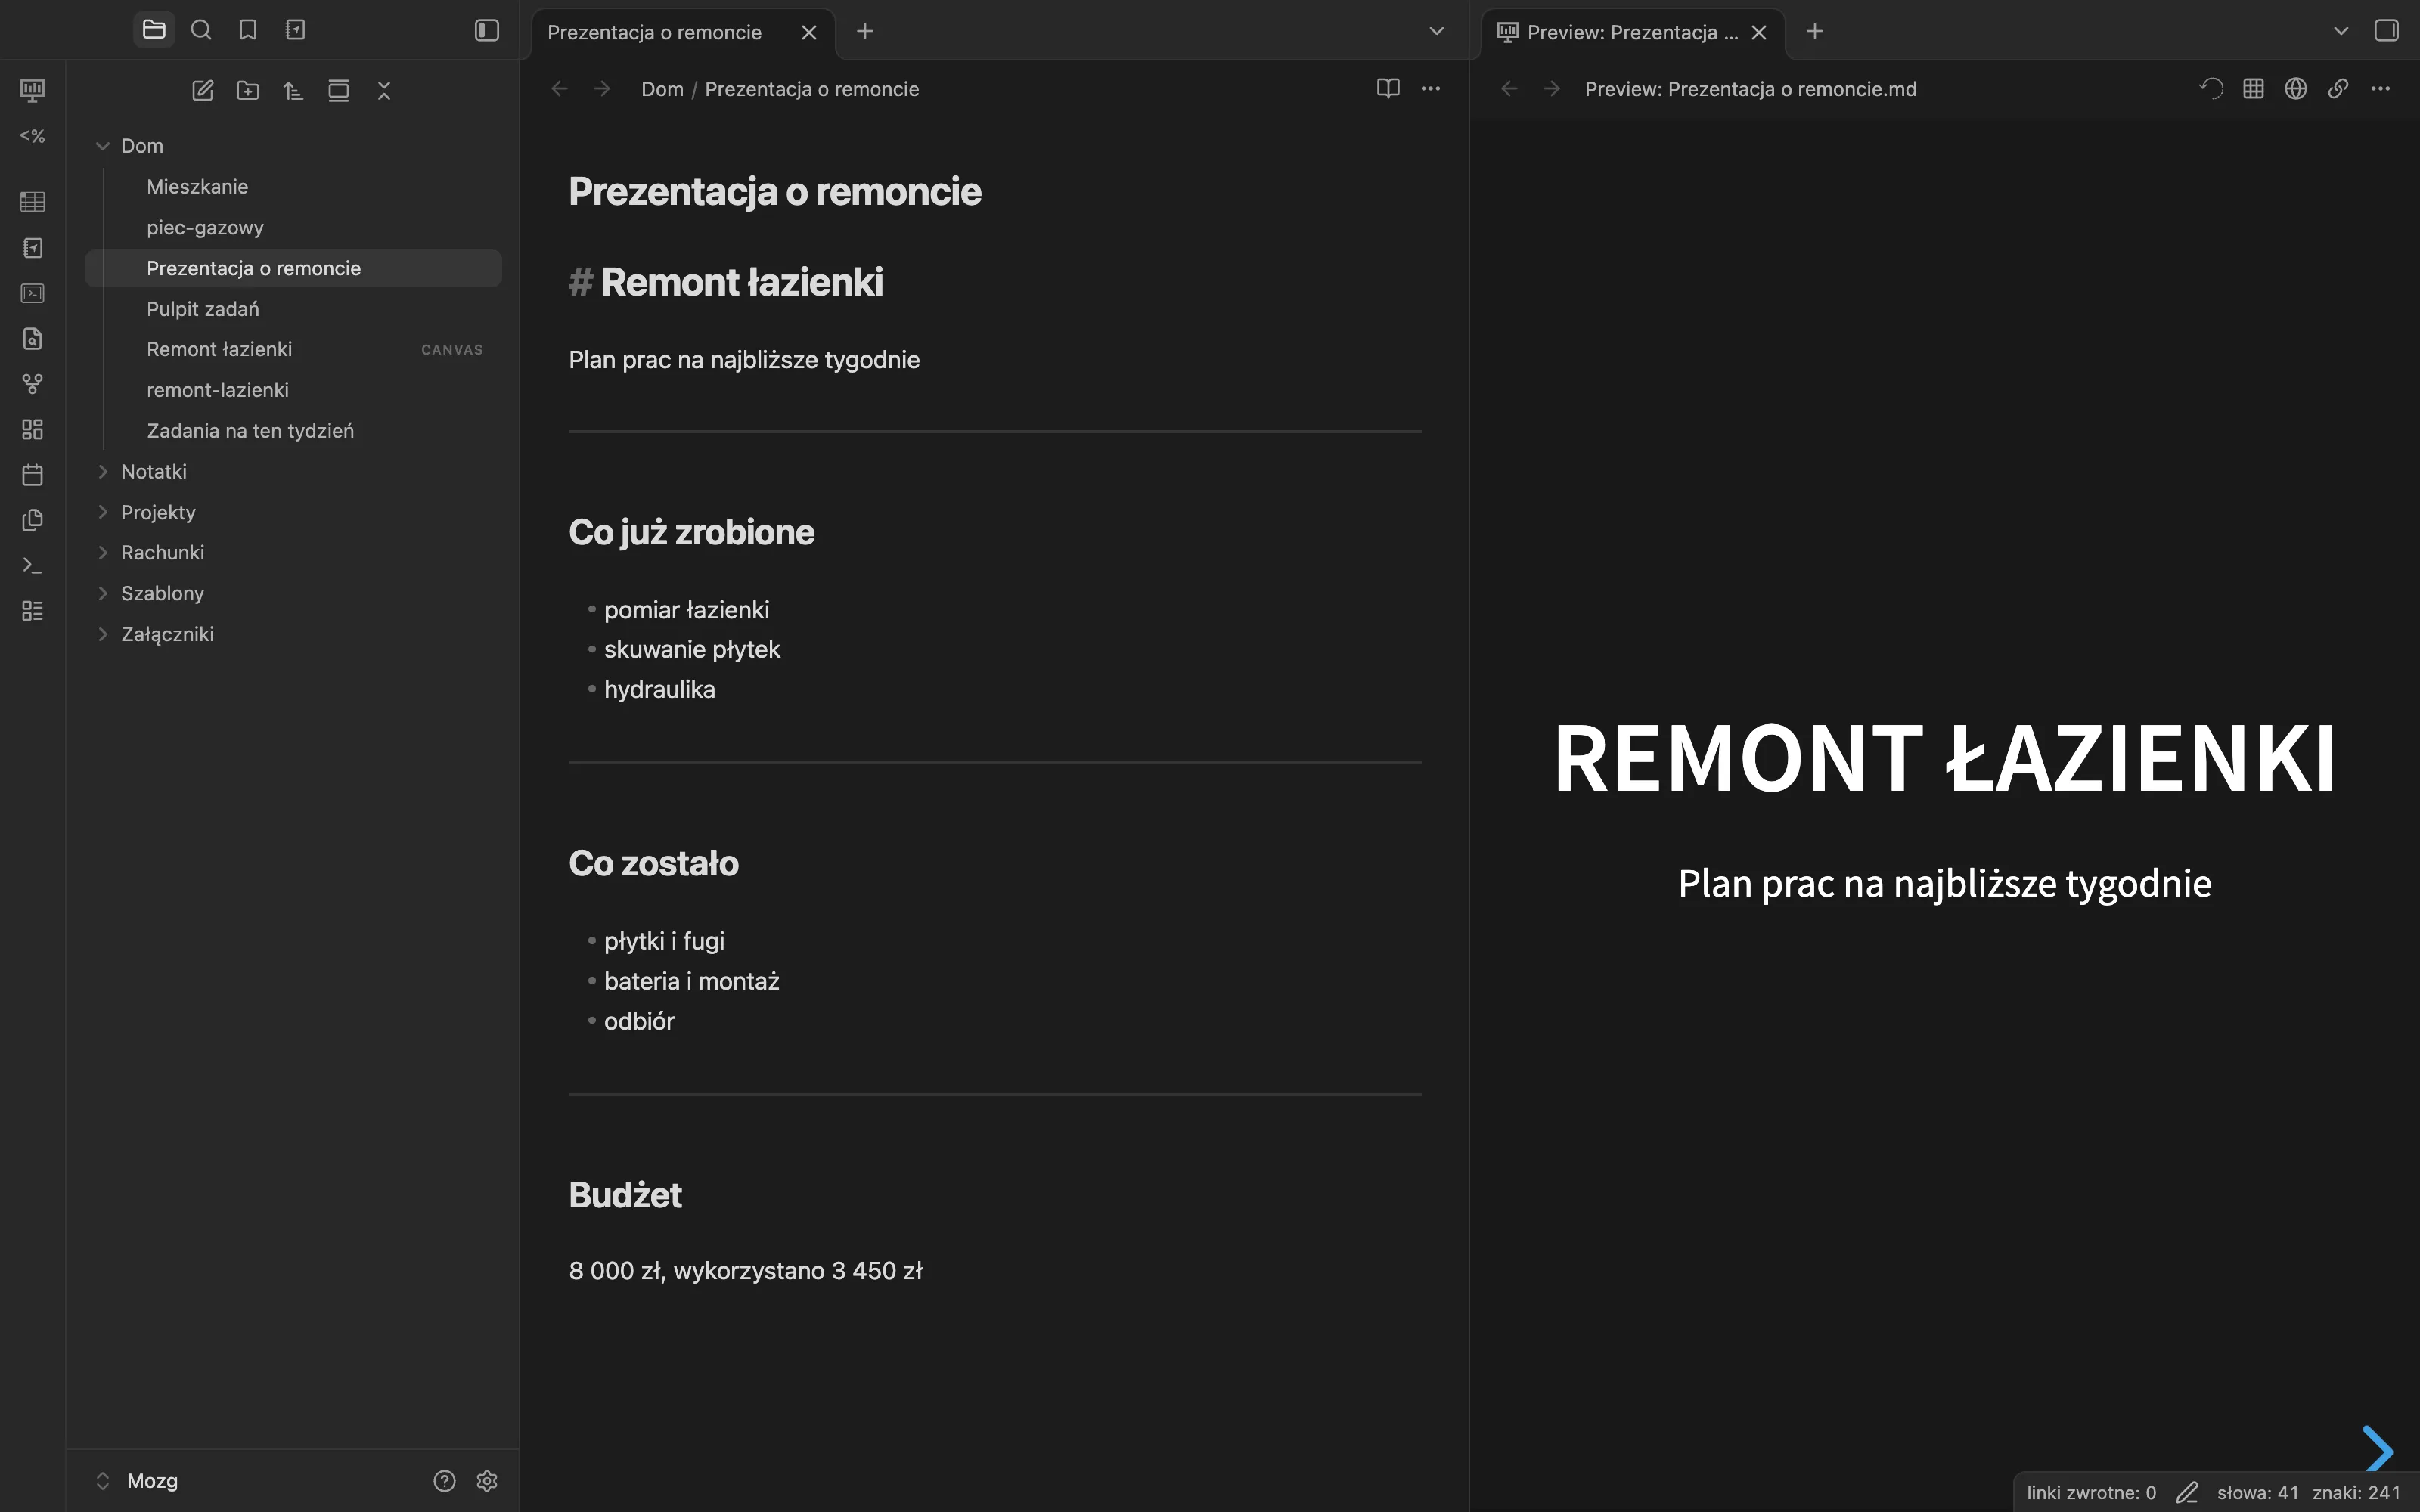The width and height of the screenshot is (2420, 1512).
Task: Open Obsidian settings gear
Action: pyautogui.click(x=487, y=1481)
